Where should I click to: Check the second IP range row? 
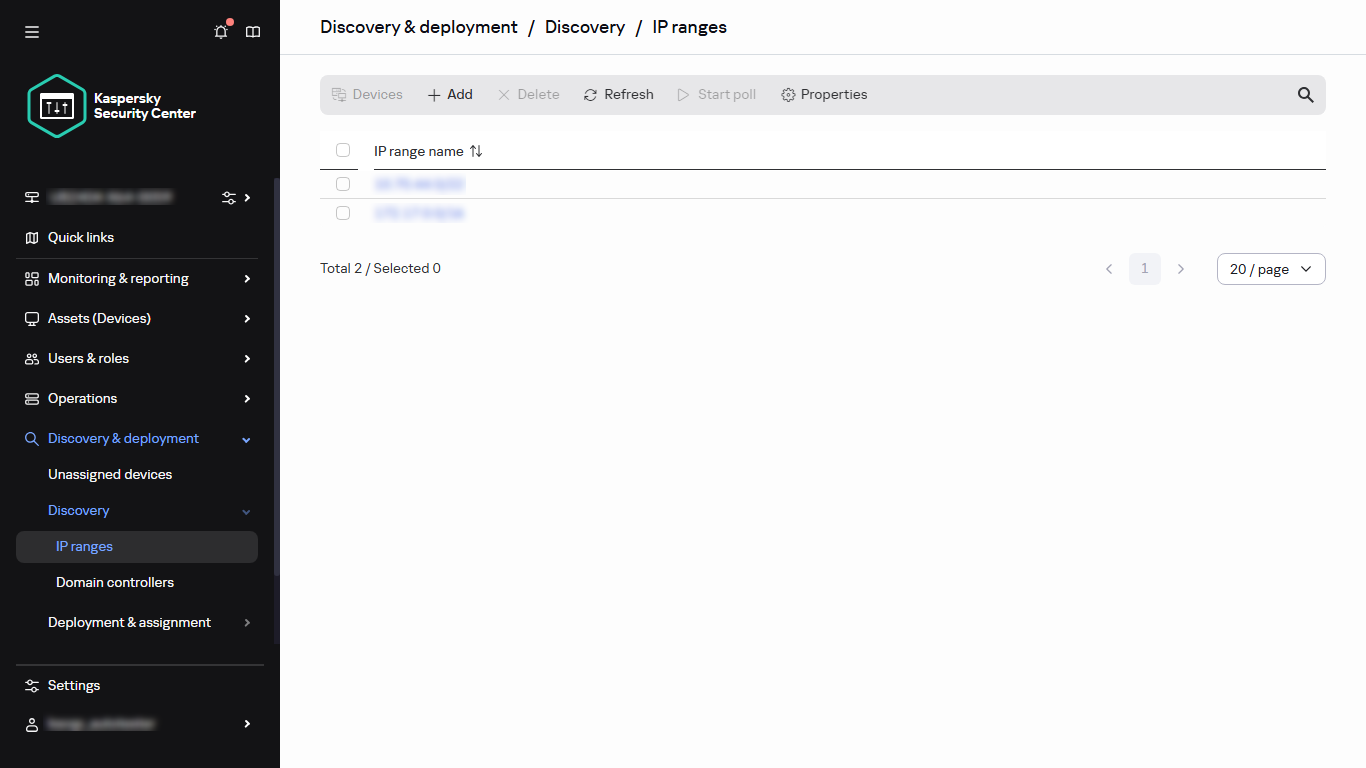(x=343, y=213)
